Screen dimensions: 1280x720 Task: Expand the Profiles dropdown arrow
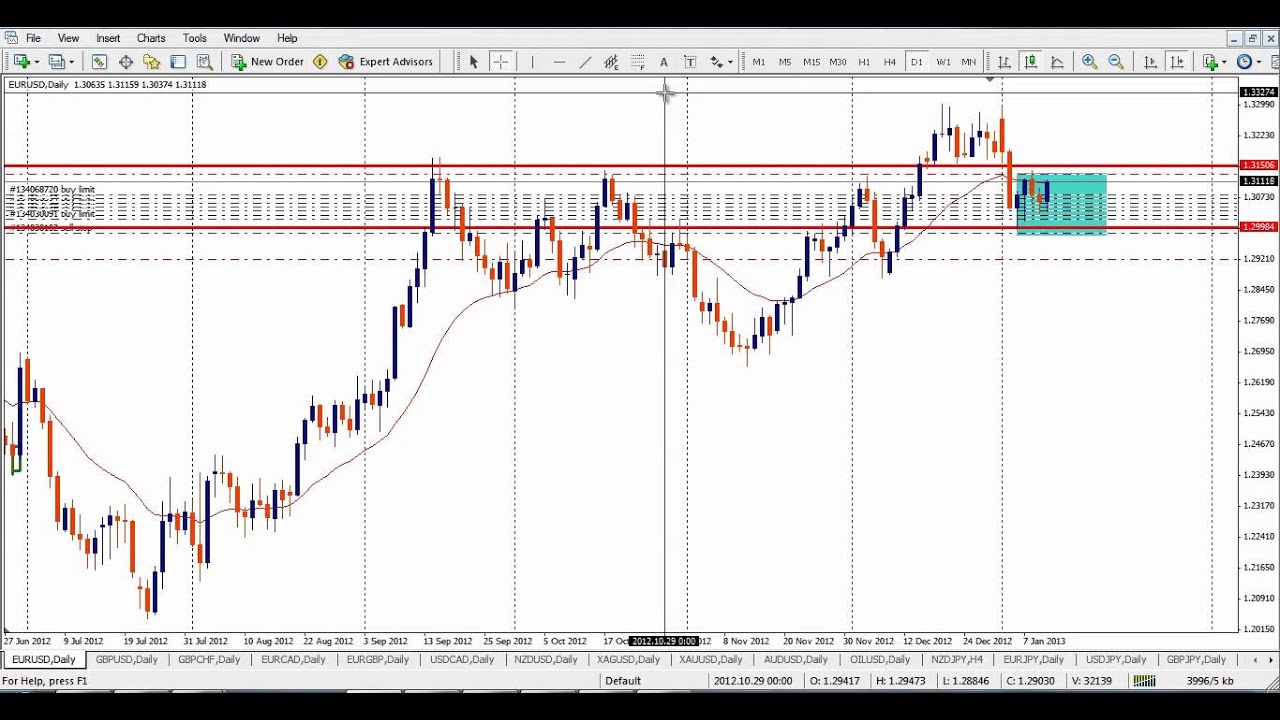72,62
